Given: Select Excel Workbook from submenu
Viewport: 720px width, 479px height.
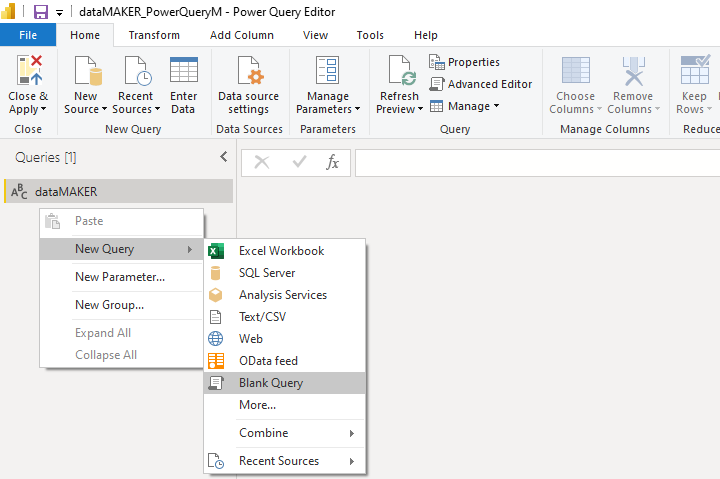Looking at the screenshot, I should click(x=285, y=251).
